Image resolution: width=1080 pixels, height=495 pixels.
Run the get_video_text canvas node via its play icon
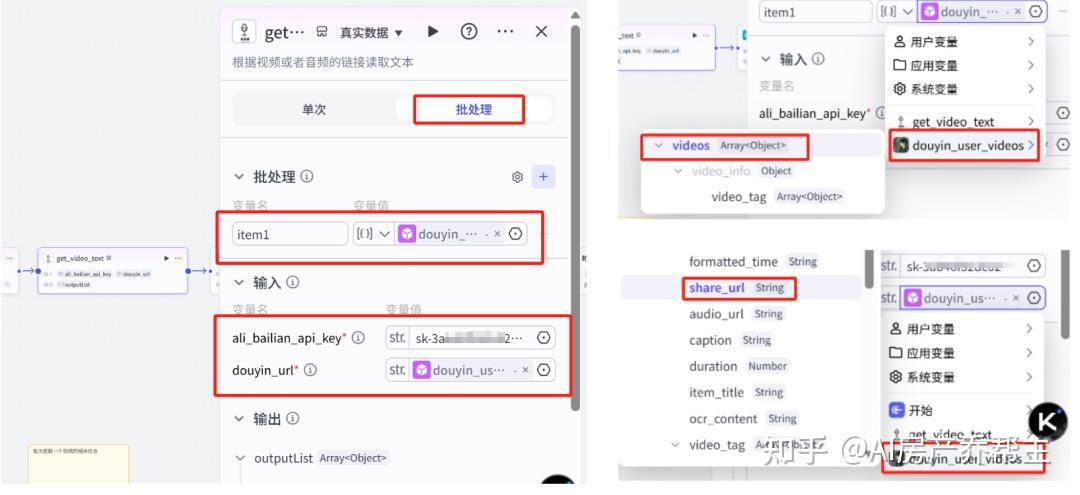click(x=166, y=258)
